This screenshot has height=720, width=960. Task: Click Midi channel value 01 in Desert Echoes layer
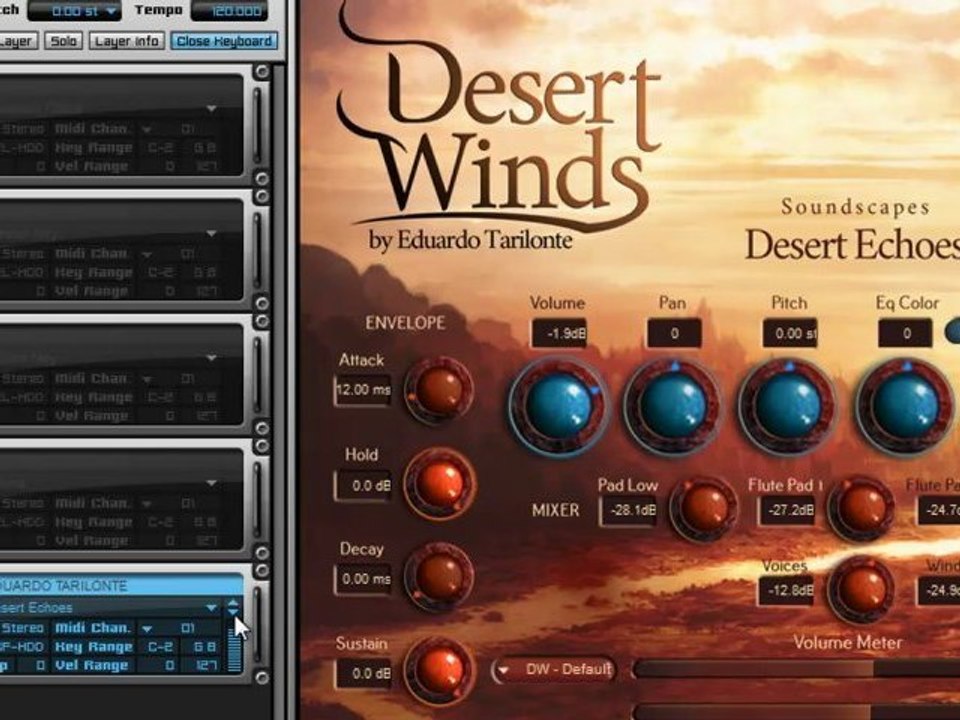pyautogui.click(x=188, y=628)
